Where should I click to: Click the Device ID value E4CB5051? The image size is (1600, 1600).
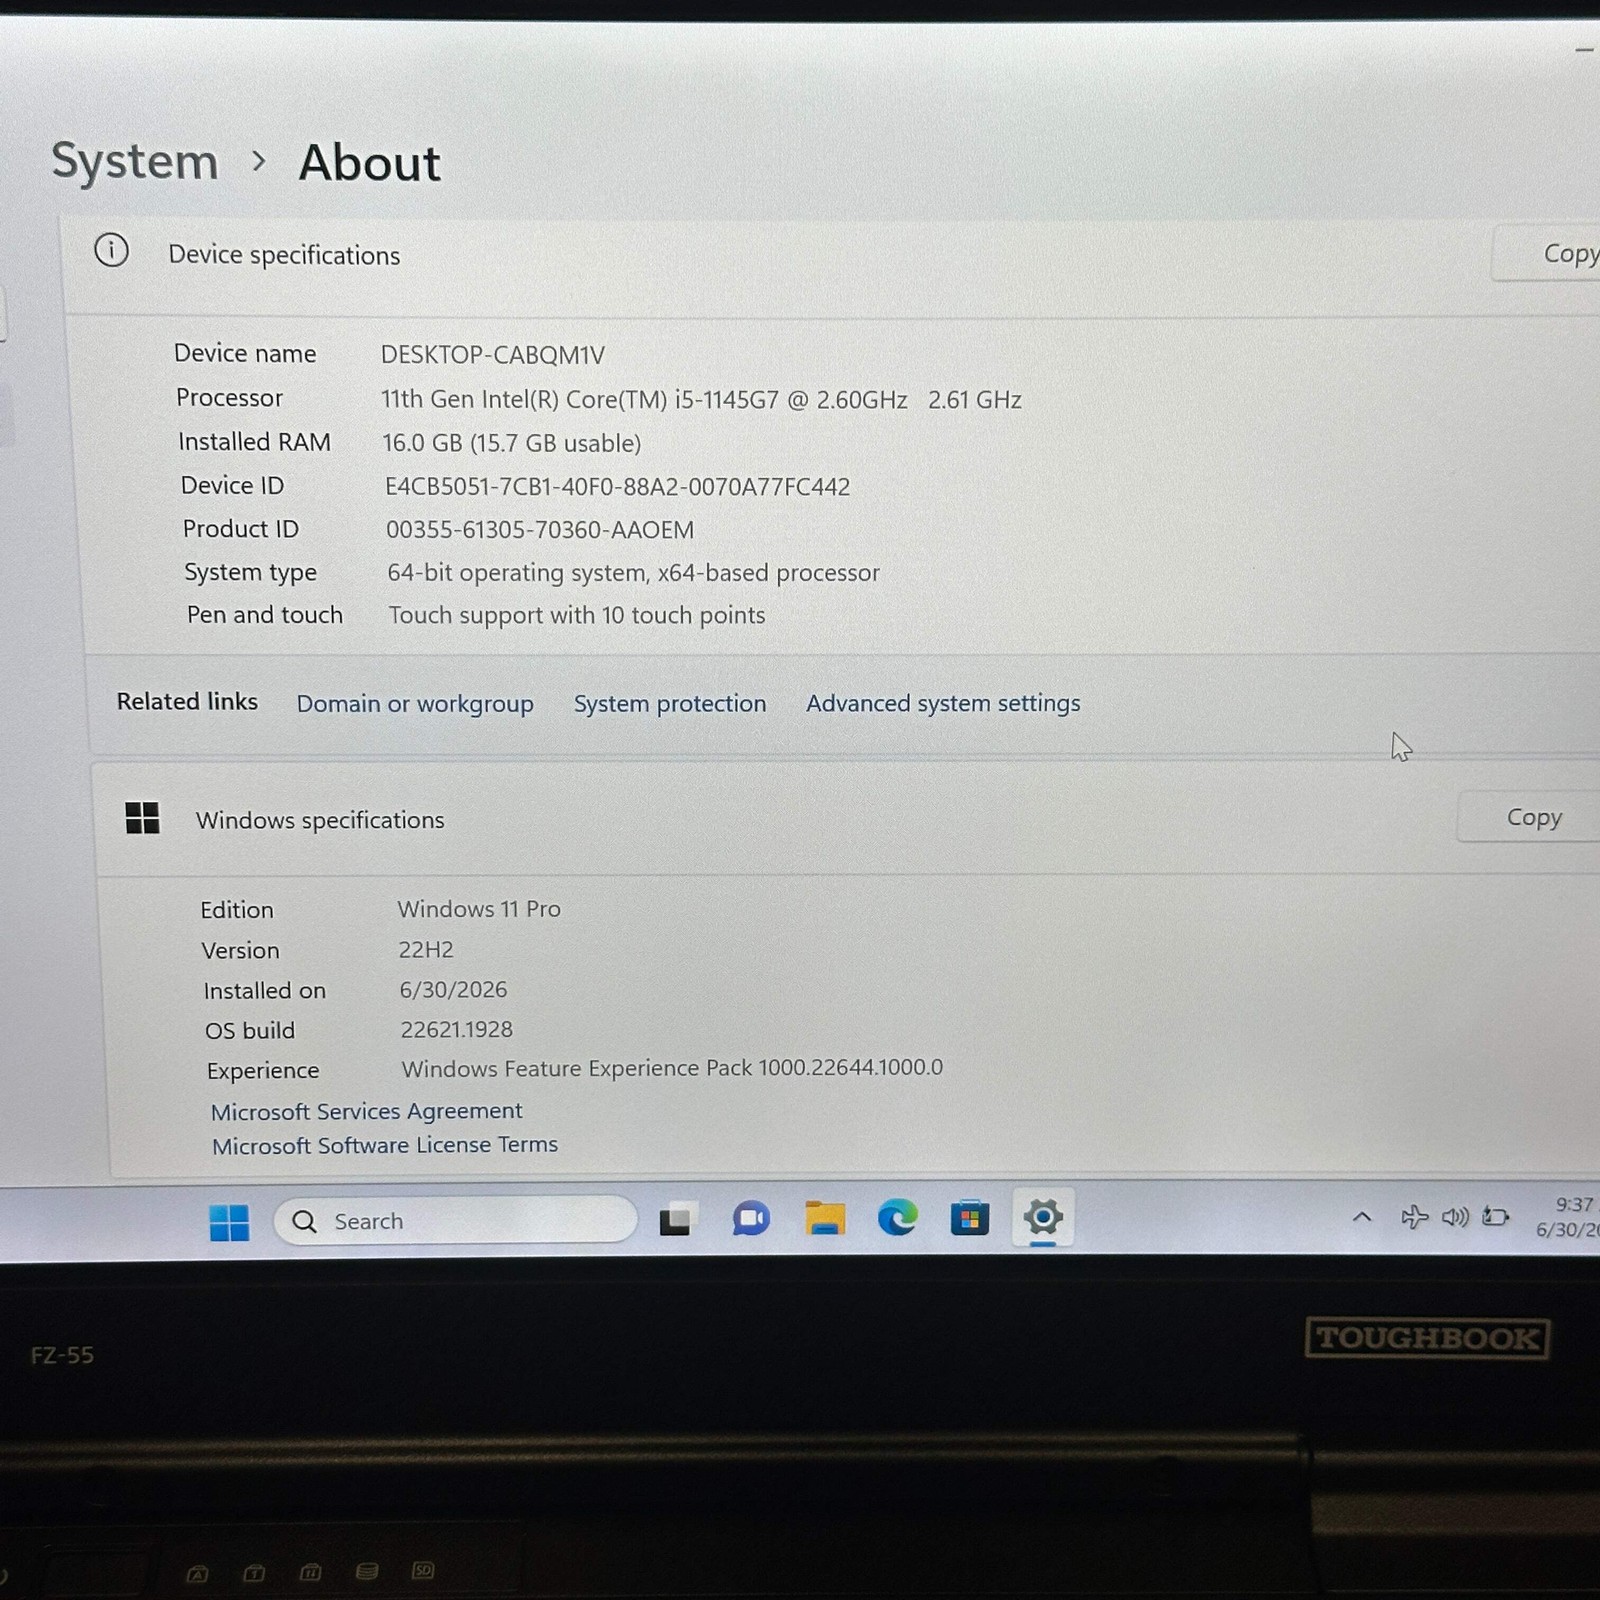(617, 487)
